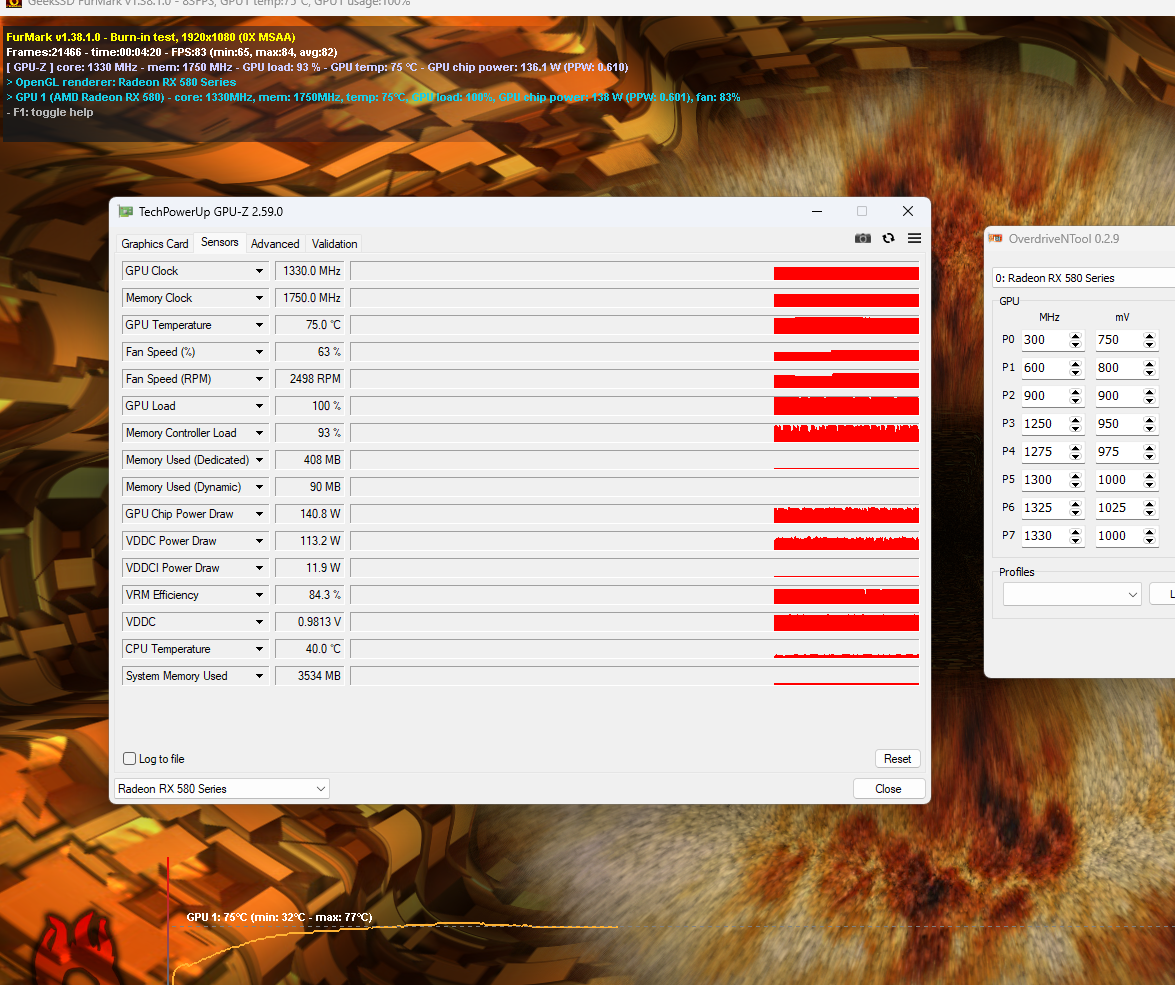Open the GPU Temperature sensor dropdown

(x=259, y=325)
